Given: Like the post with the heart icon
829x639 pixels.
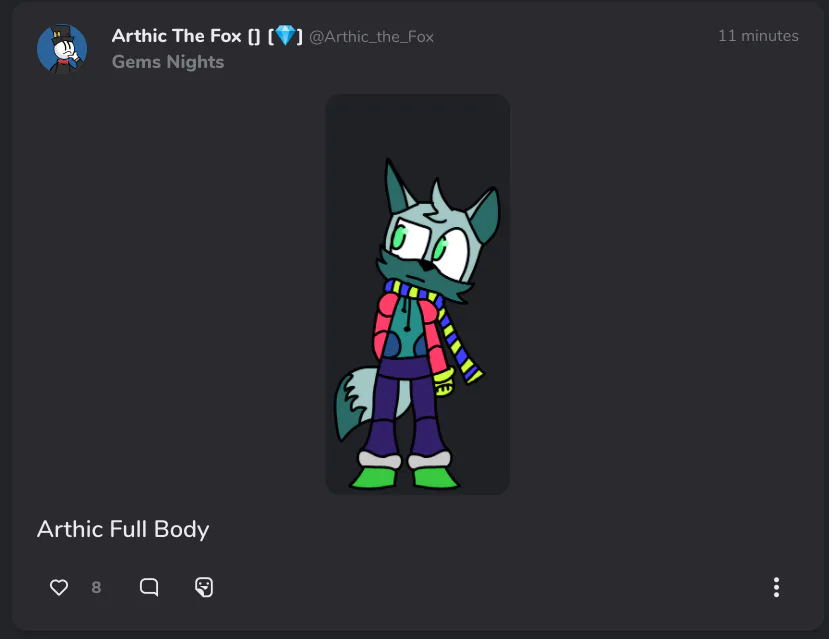Looking at the screenshot, I should [59, 587].
